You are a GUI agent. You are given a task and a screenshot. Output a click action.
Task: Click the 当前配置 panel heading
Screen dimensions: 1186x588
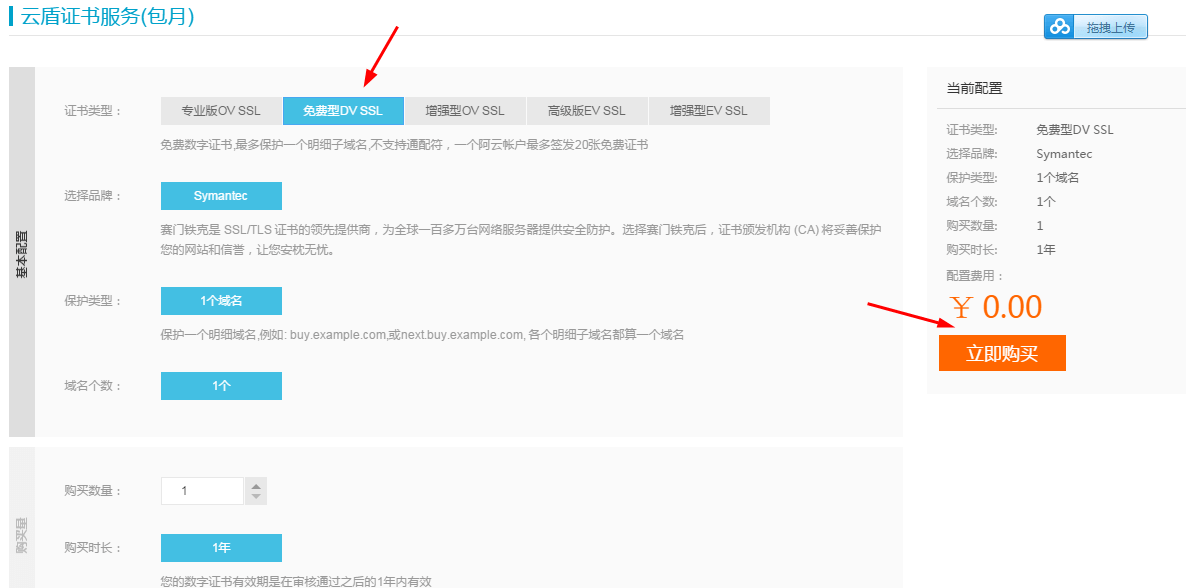pos(974,89)
